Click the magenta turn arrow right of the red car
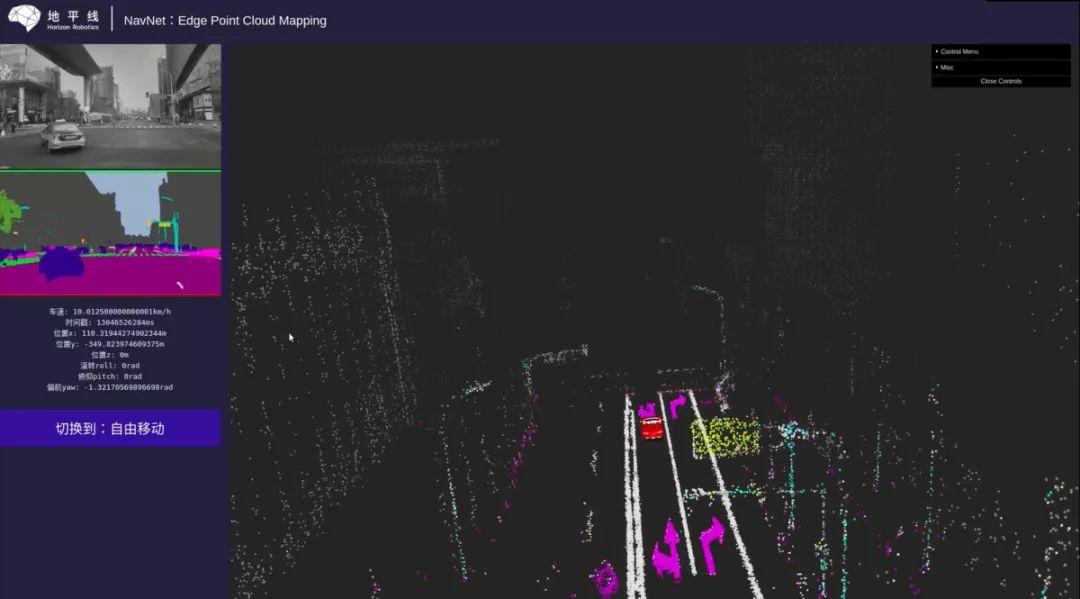 677,405
